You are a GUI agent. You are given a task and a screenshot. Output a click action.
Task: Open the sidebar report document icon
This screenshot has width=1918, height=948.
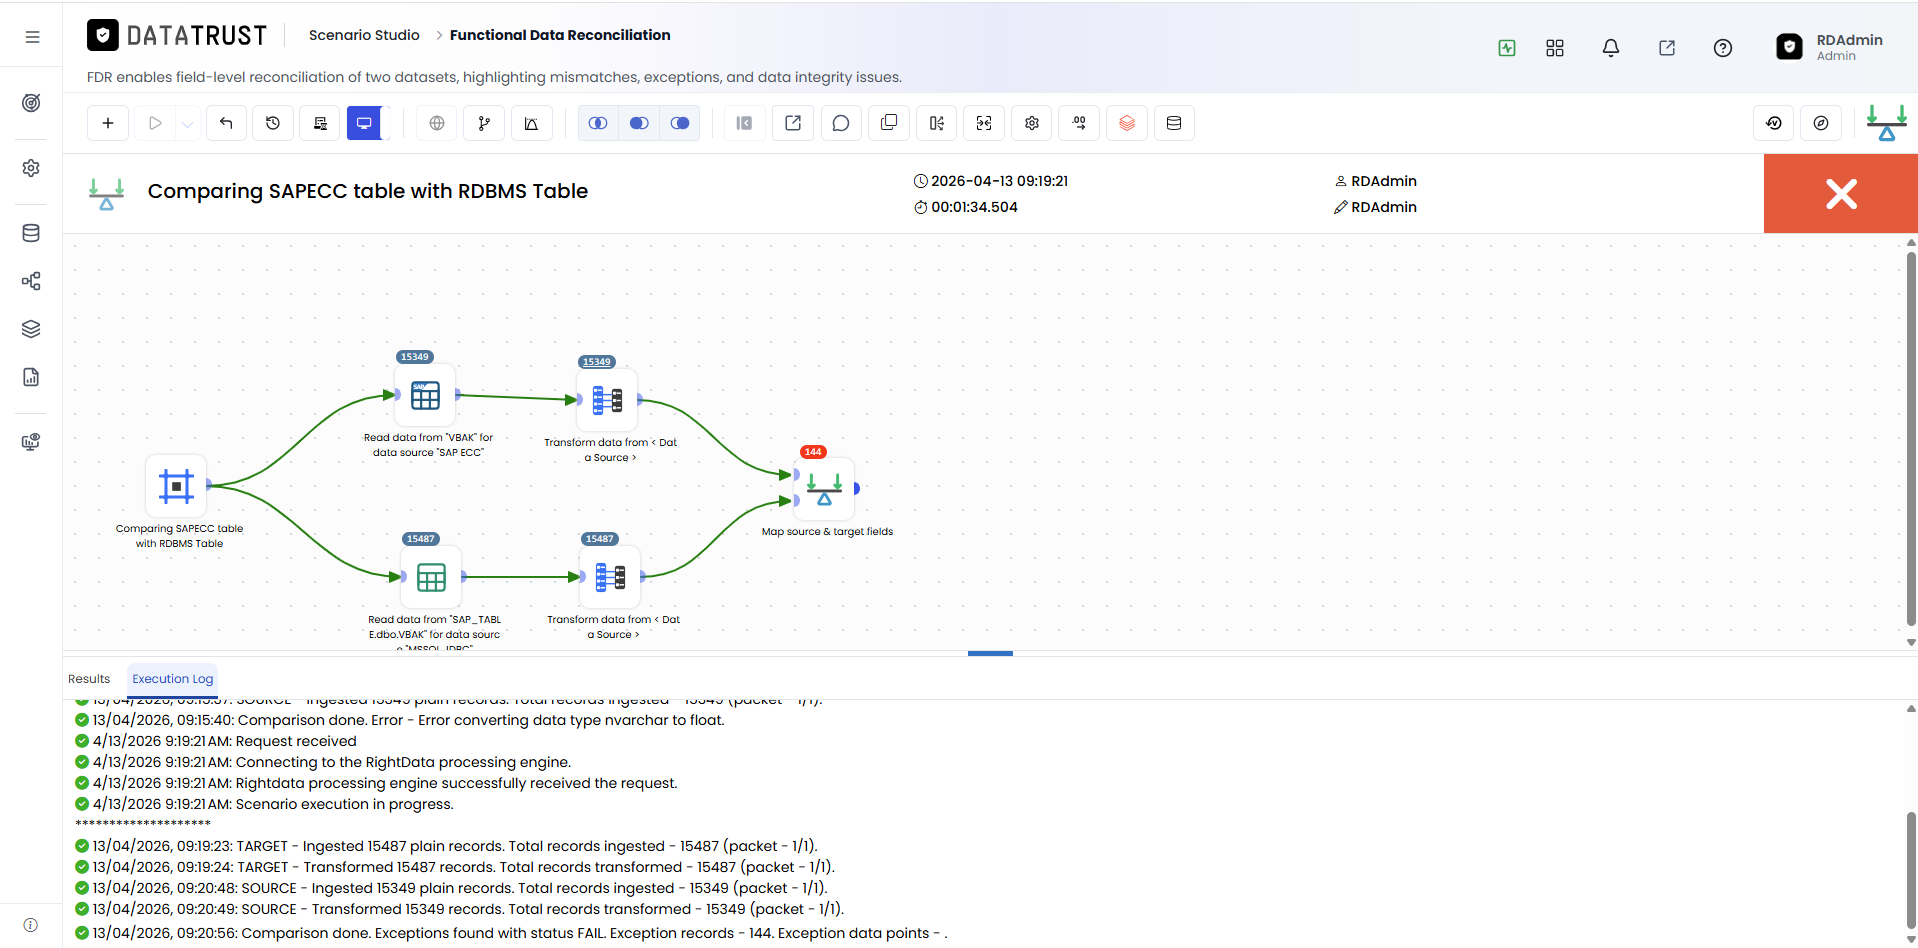click(31, 377)
